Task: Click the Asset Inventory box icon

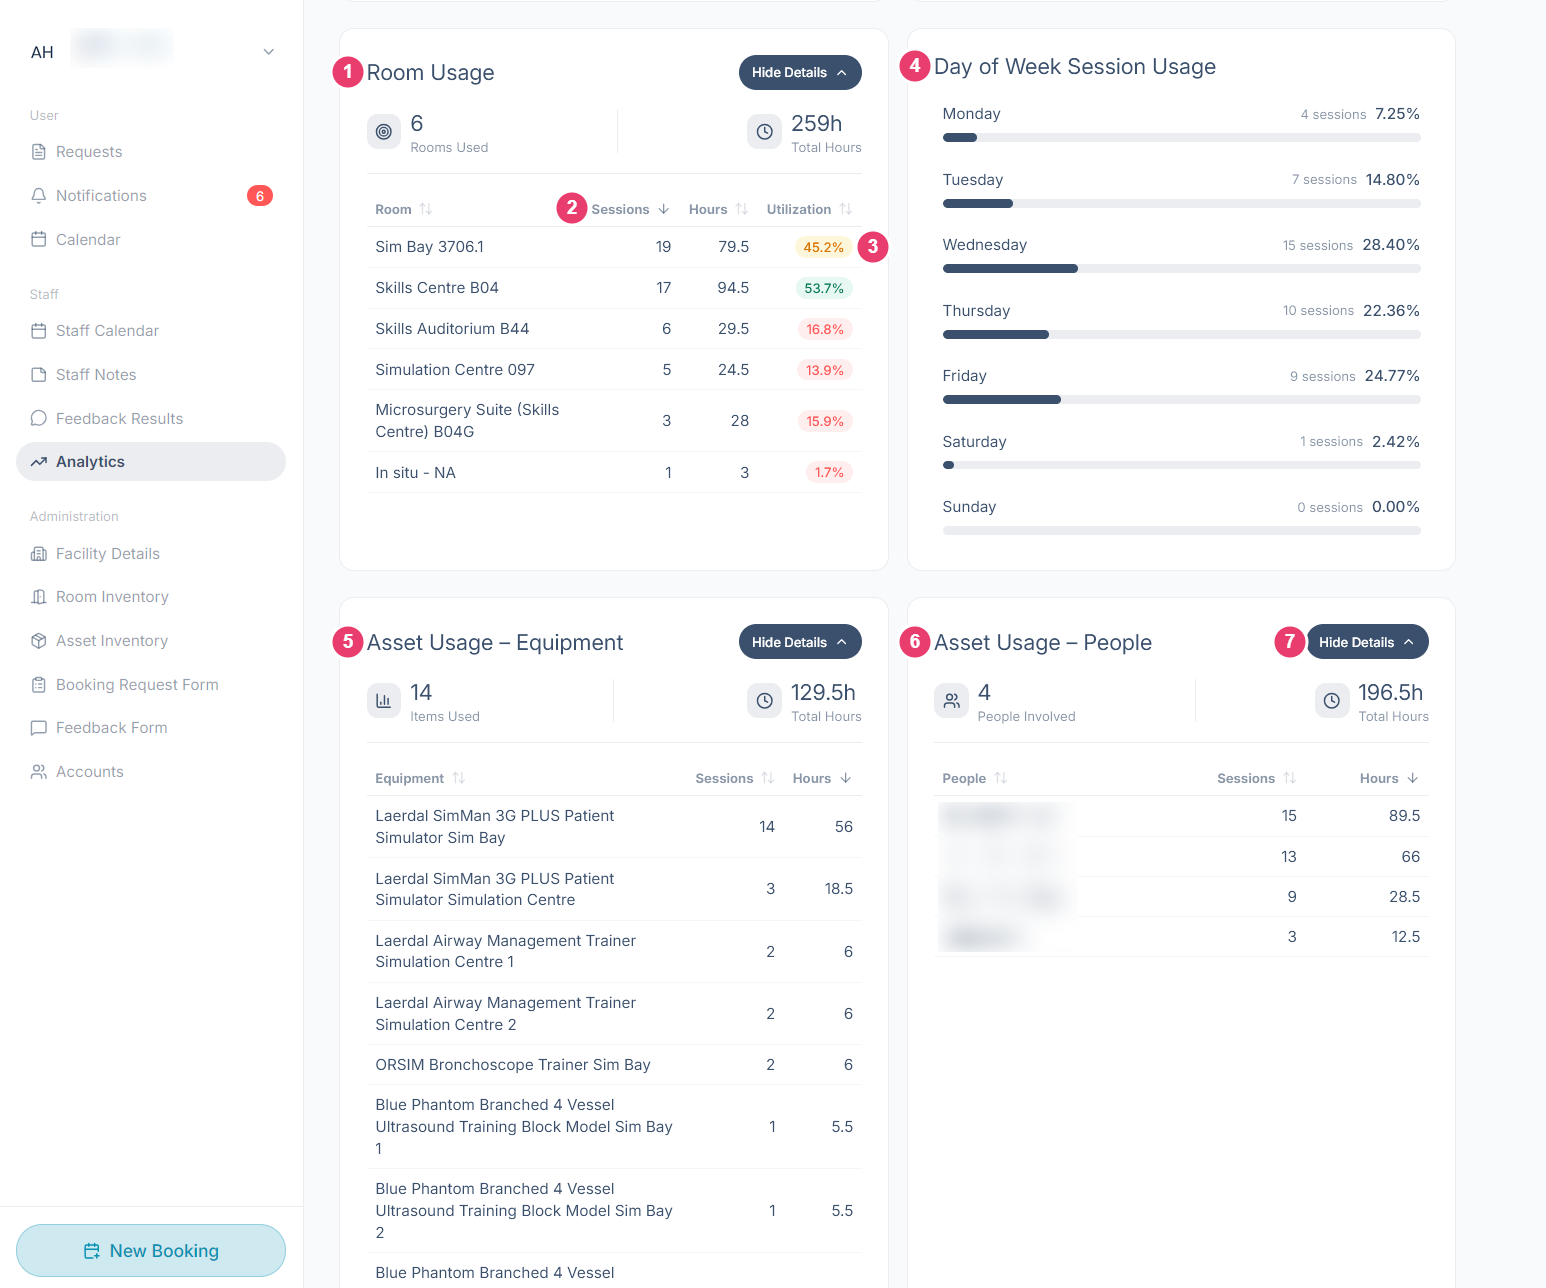Action: pyautogui.click(x=39, y=641)
